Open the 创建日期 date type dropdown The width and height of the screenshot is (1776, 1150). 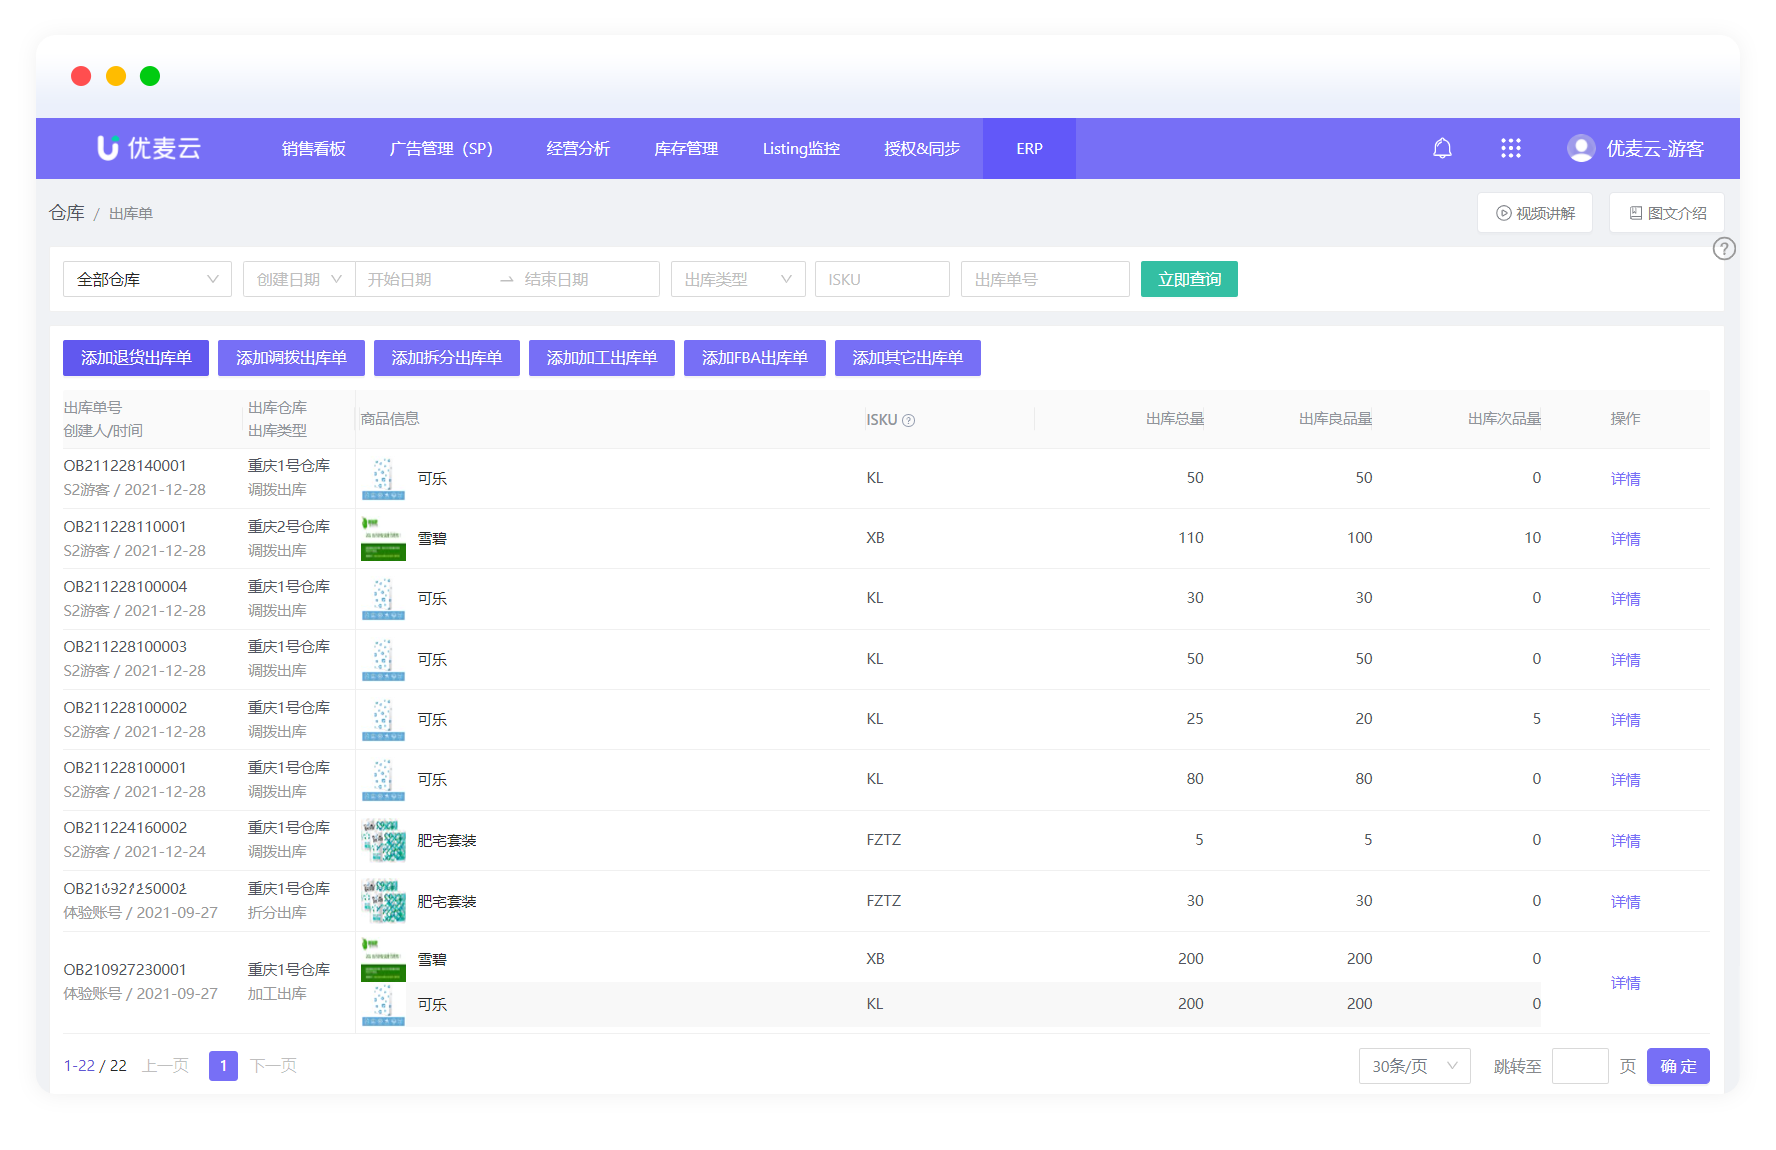pyautogui.click(x=298, y=279)
